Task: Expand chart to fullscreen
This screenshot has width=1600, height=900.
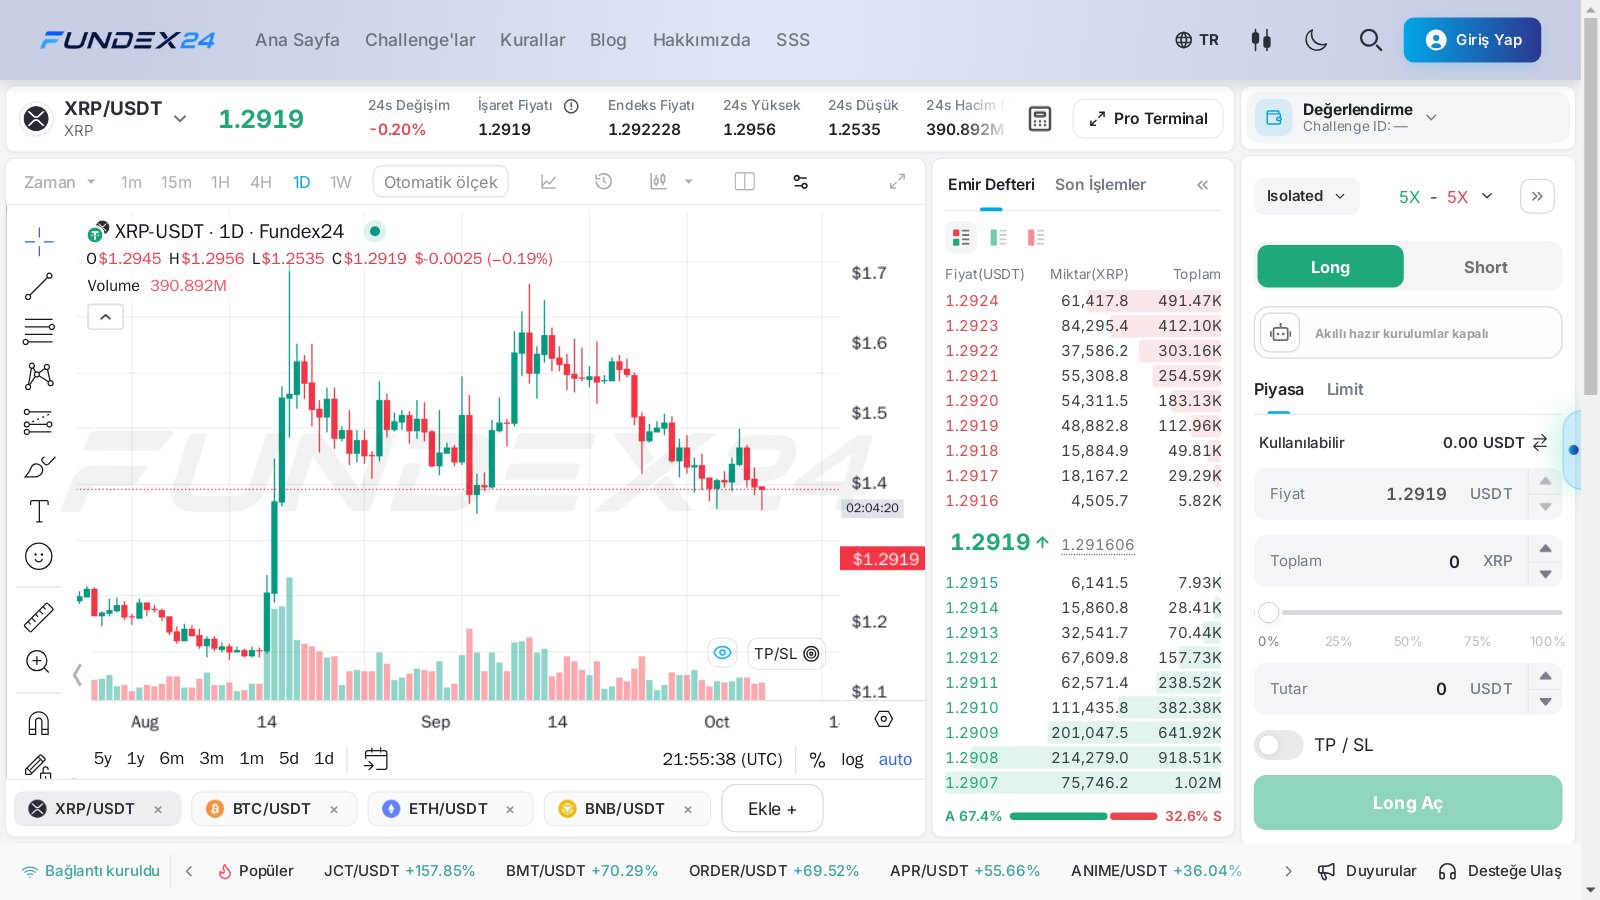Action: [x=897, y=182]
